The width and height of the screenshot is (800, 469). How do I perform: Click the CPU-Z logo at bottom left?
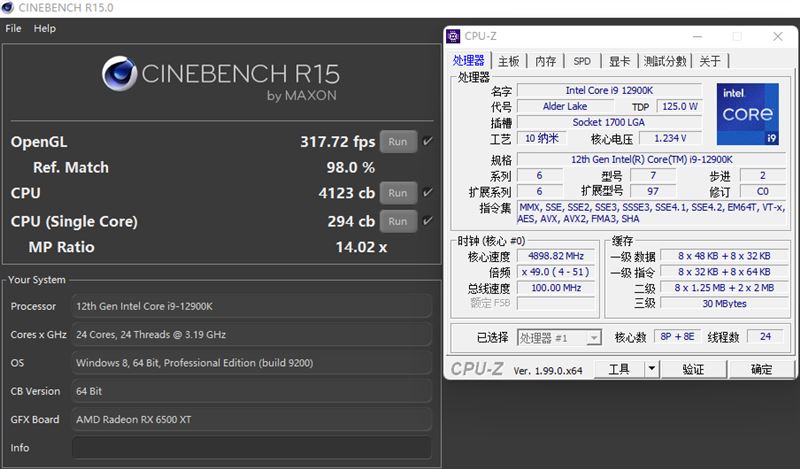pos(476,369)
